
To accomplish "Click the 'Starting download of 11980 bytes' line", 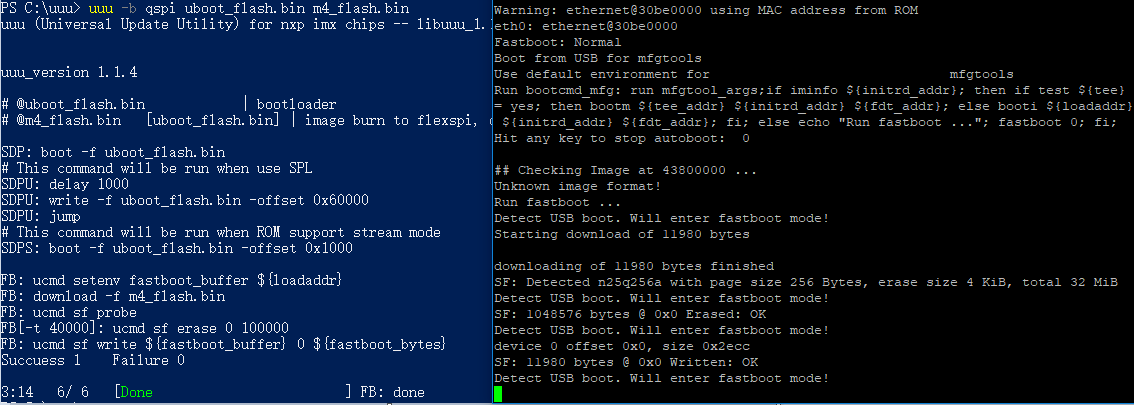I will [621, 234].
